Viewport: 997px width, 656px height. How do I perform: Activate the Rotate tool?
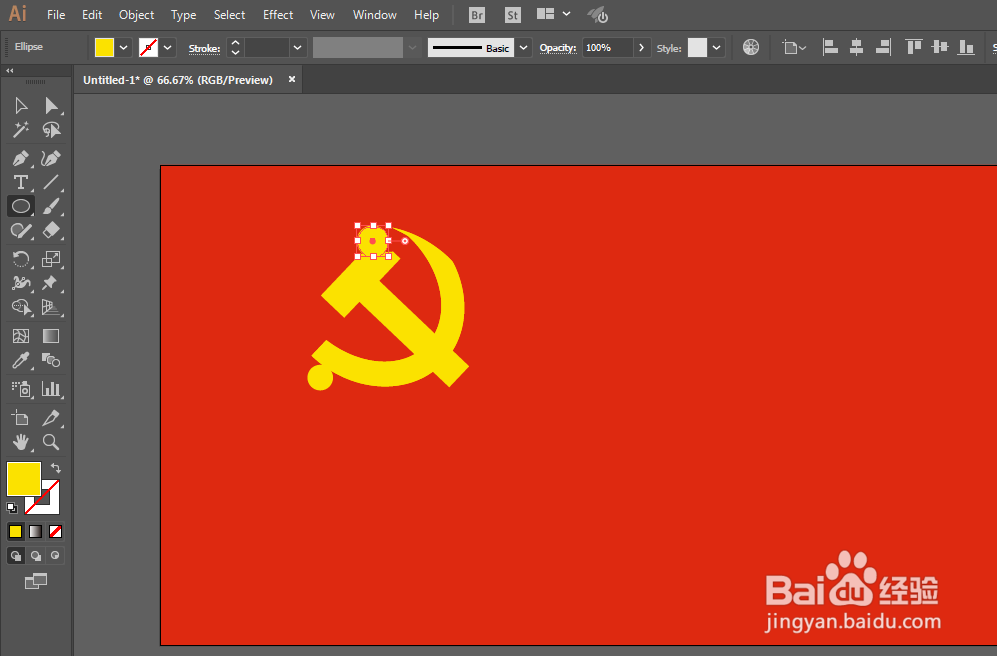pos(20,259)
